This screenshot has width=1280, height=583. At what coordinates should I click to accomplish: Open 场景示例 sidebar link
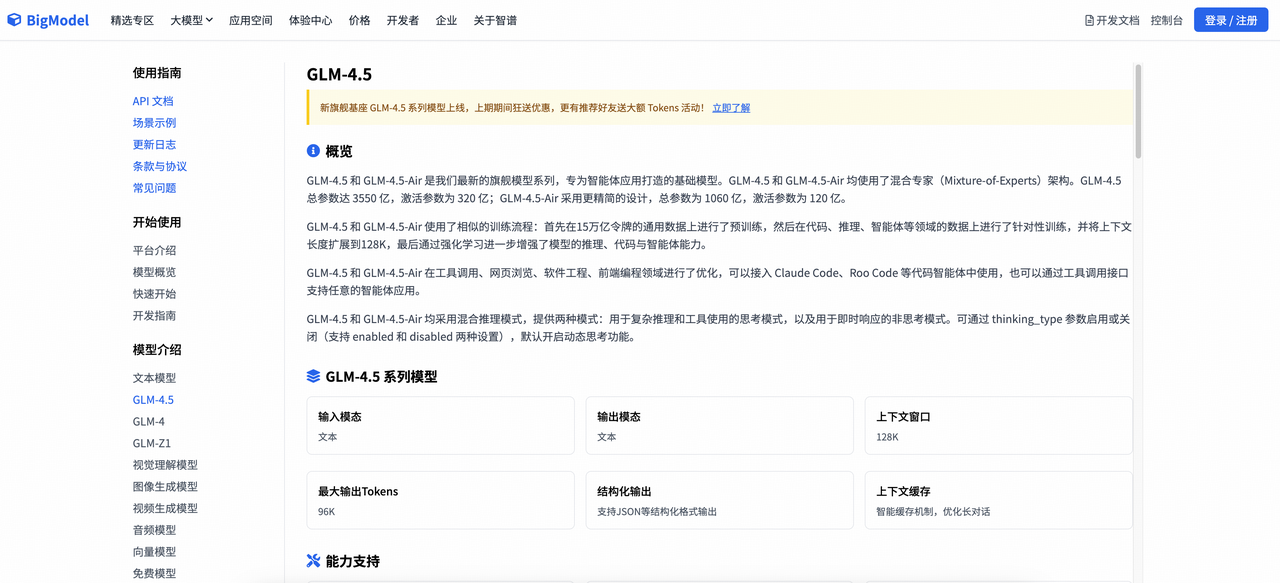(x=155, y=123)
